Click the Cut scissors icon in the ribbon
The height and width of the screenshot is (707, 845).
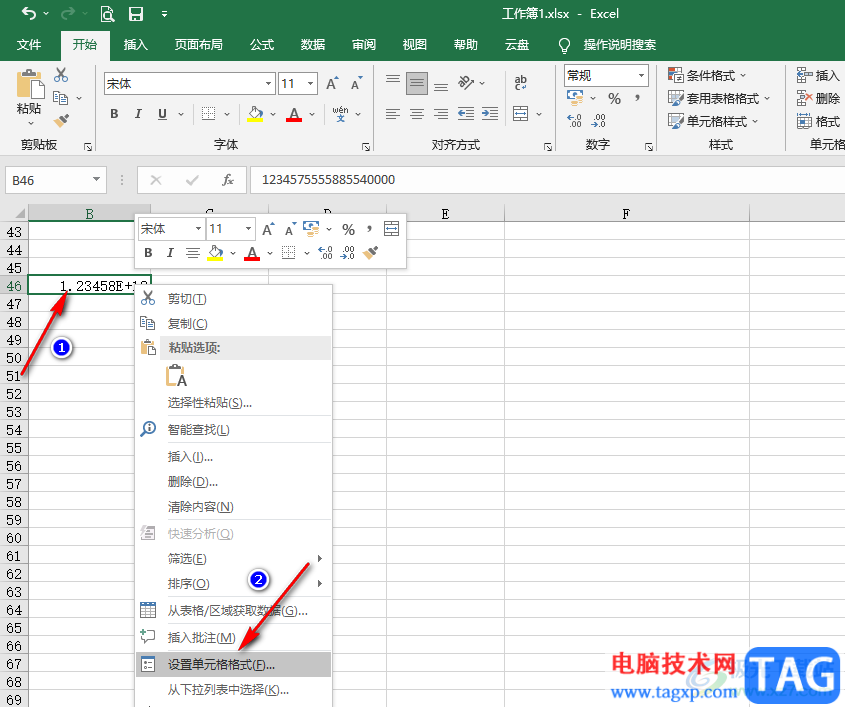[61, 75]
